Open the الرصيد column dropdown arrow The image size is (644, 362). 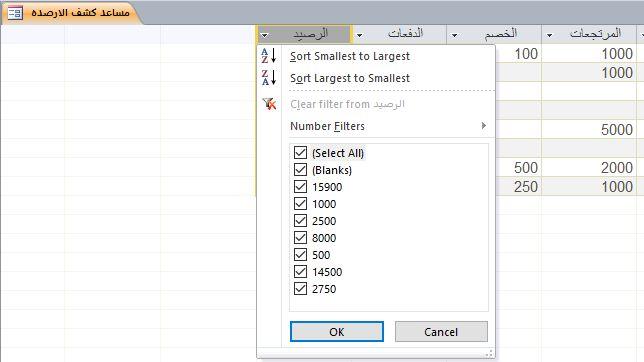point(264,35)
